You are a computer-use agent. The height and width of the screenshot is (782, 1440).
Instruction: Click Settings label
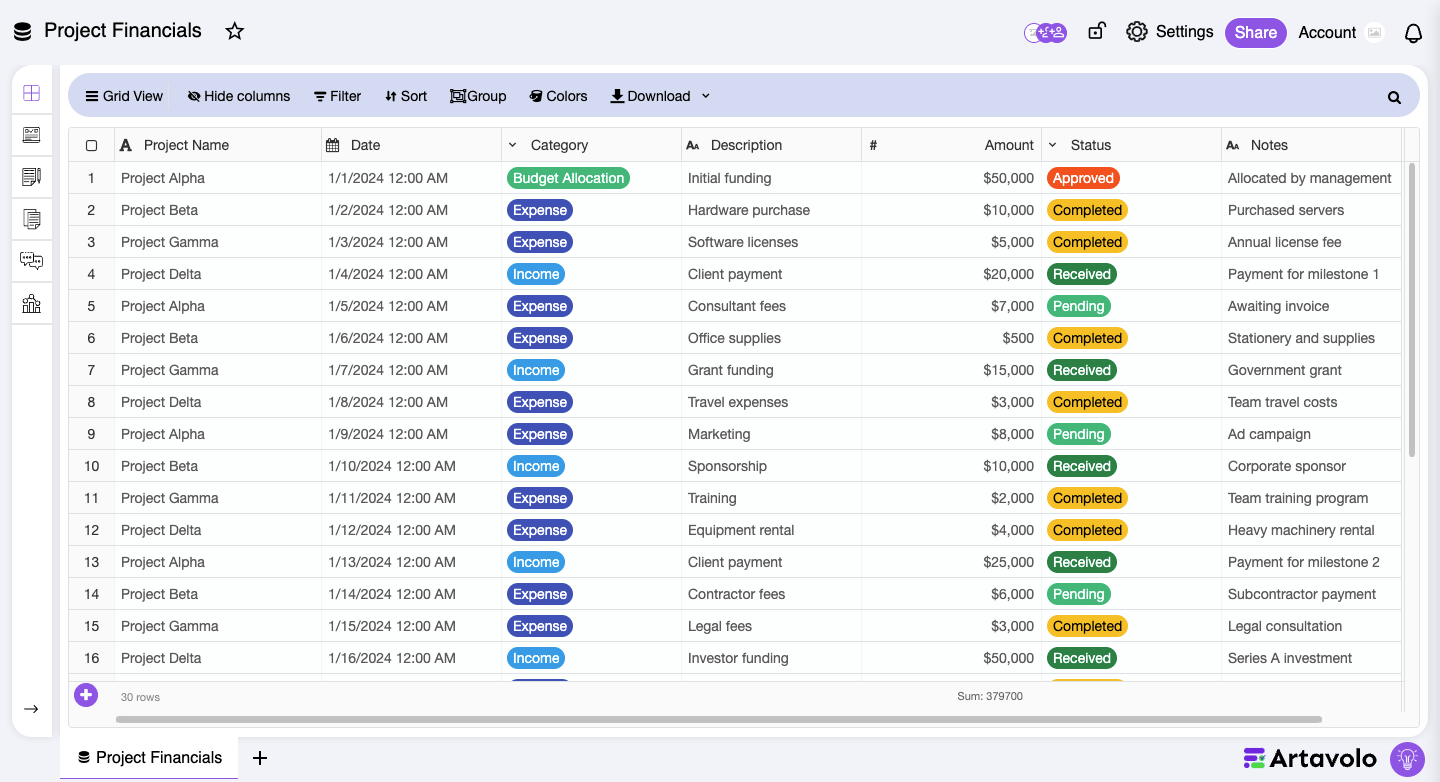tap(1184, 32)
